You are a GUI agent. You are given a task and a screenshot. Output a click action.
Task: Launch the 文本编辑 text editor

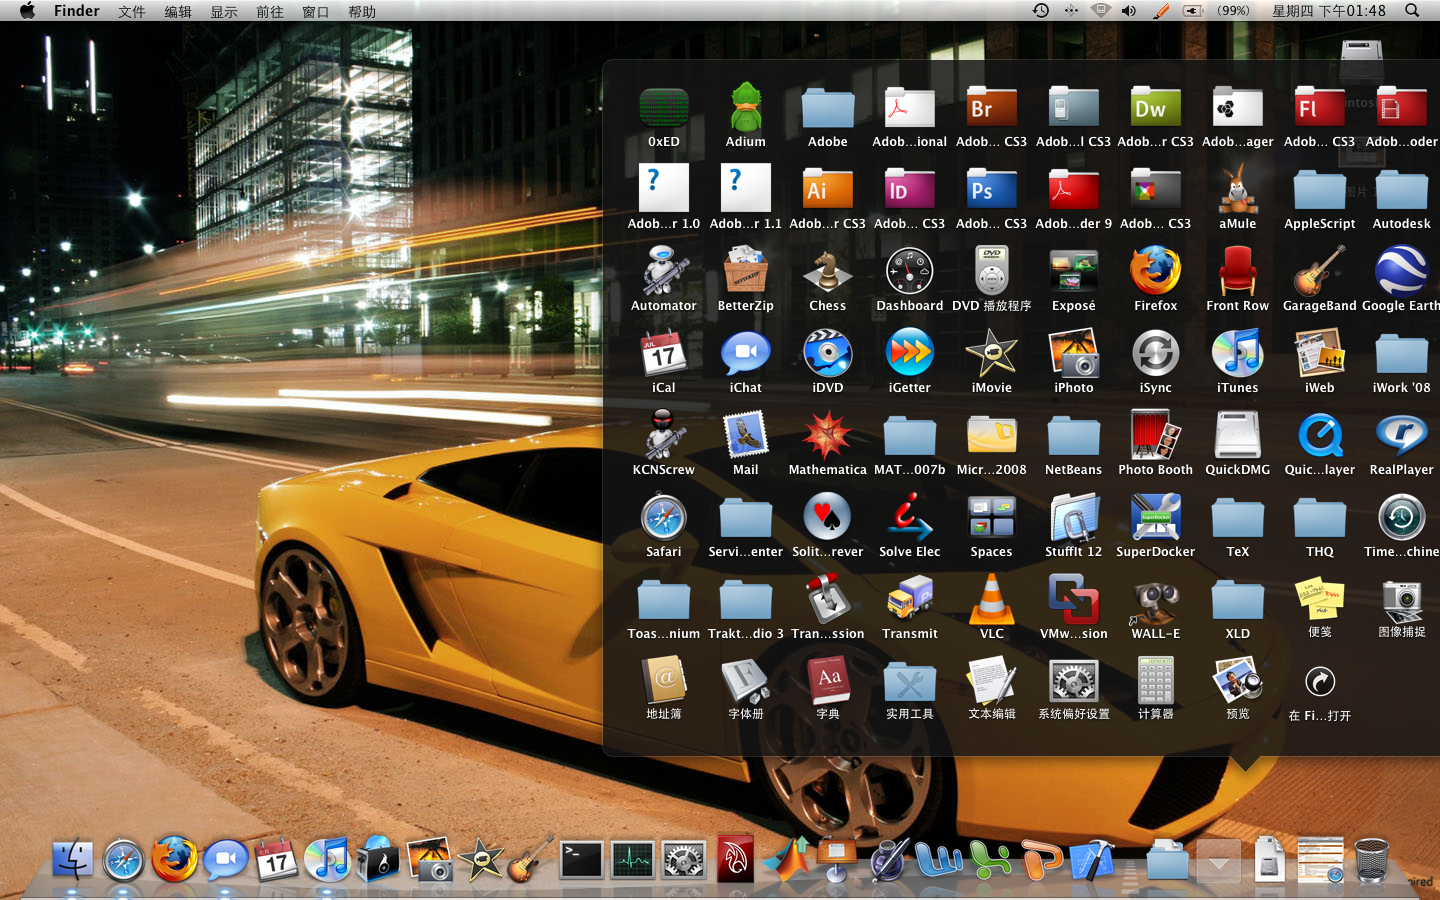(992, 682)
